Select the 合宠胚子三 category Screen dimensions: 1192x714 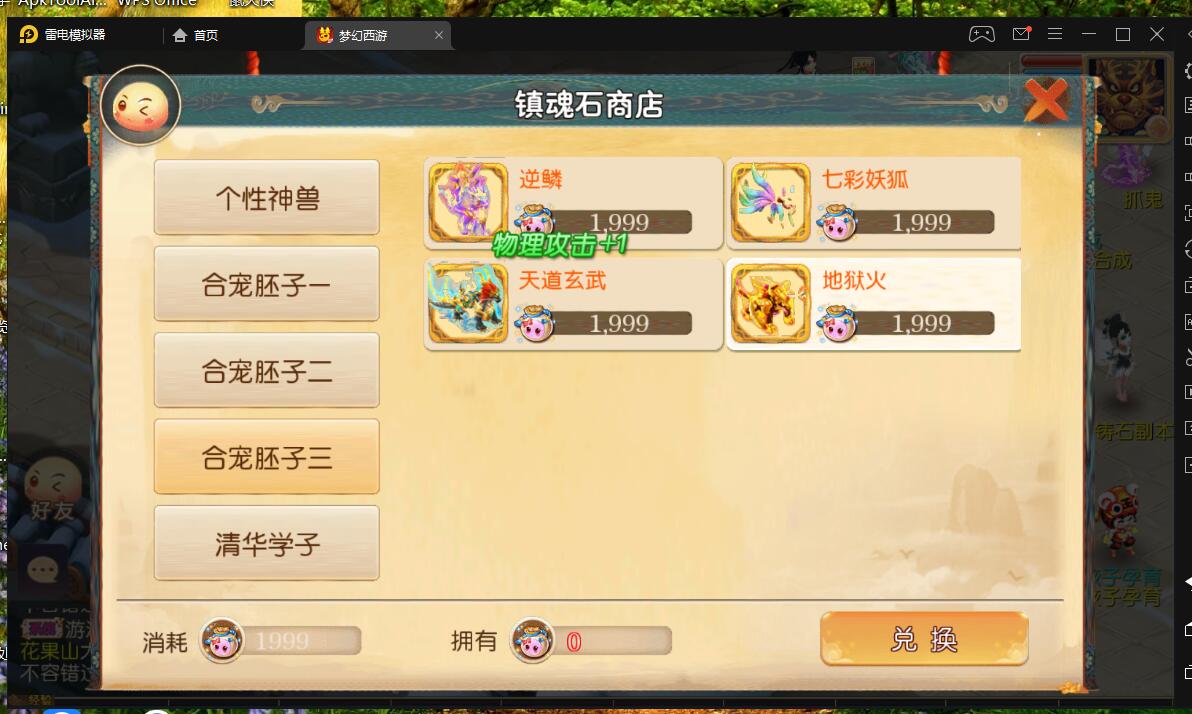coord(267,457)
